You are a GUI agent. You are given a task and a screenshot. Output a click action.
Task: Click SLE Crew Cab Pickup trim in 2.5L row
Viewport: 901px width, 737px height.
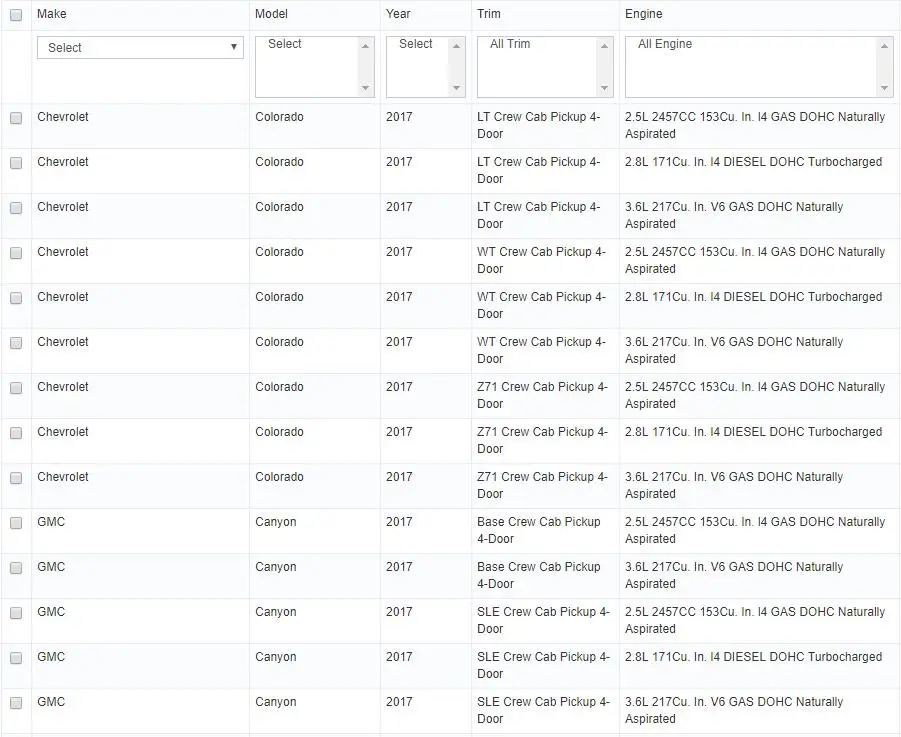point(543,620)
